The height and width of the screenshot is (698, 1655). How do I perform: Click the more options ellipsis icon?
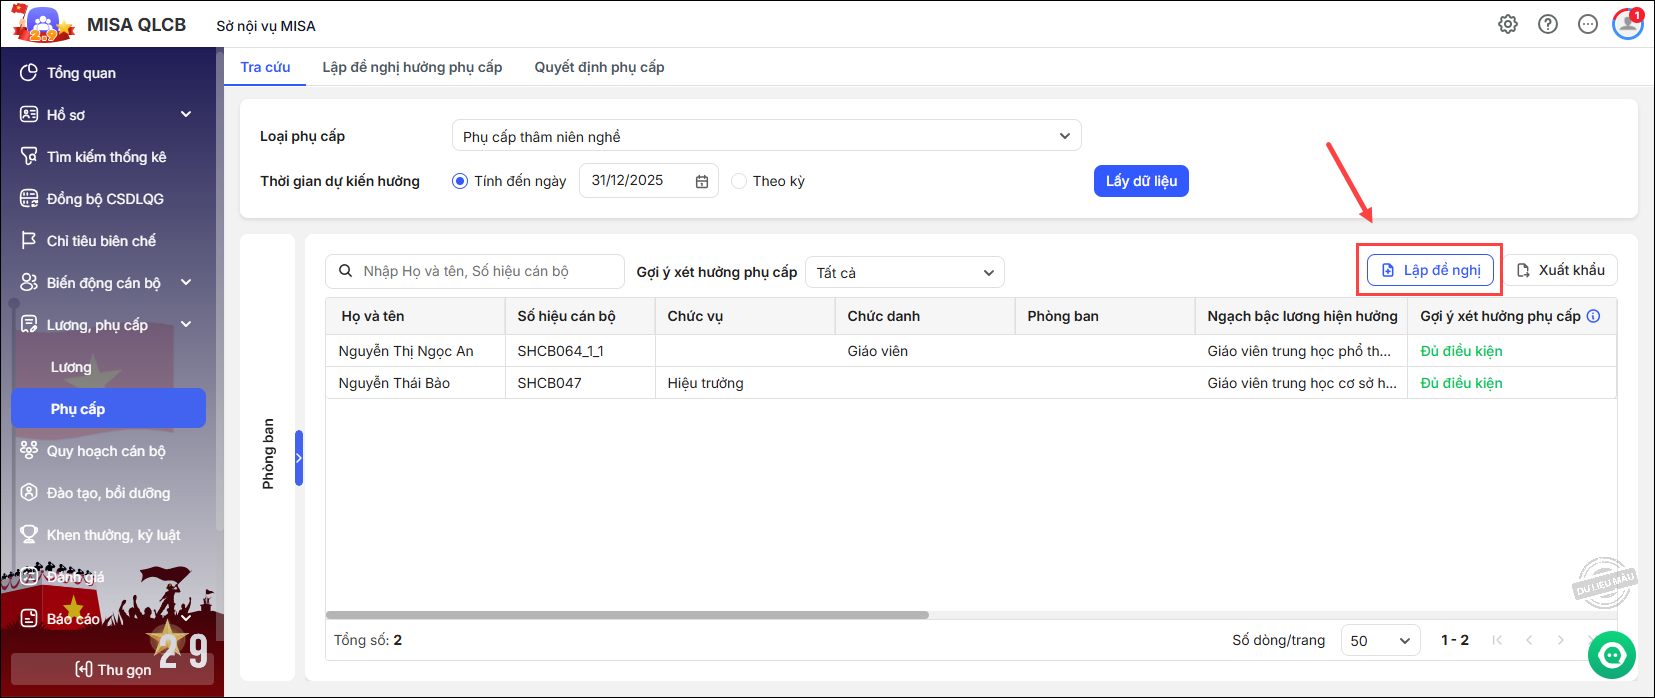pos(1587,24)
